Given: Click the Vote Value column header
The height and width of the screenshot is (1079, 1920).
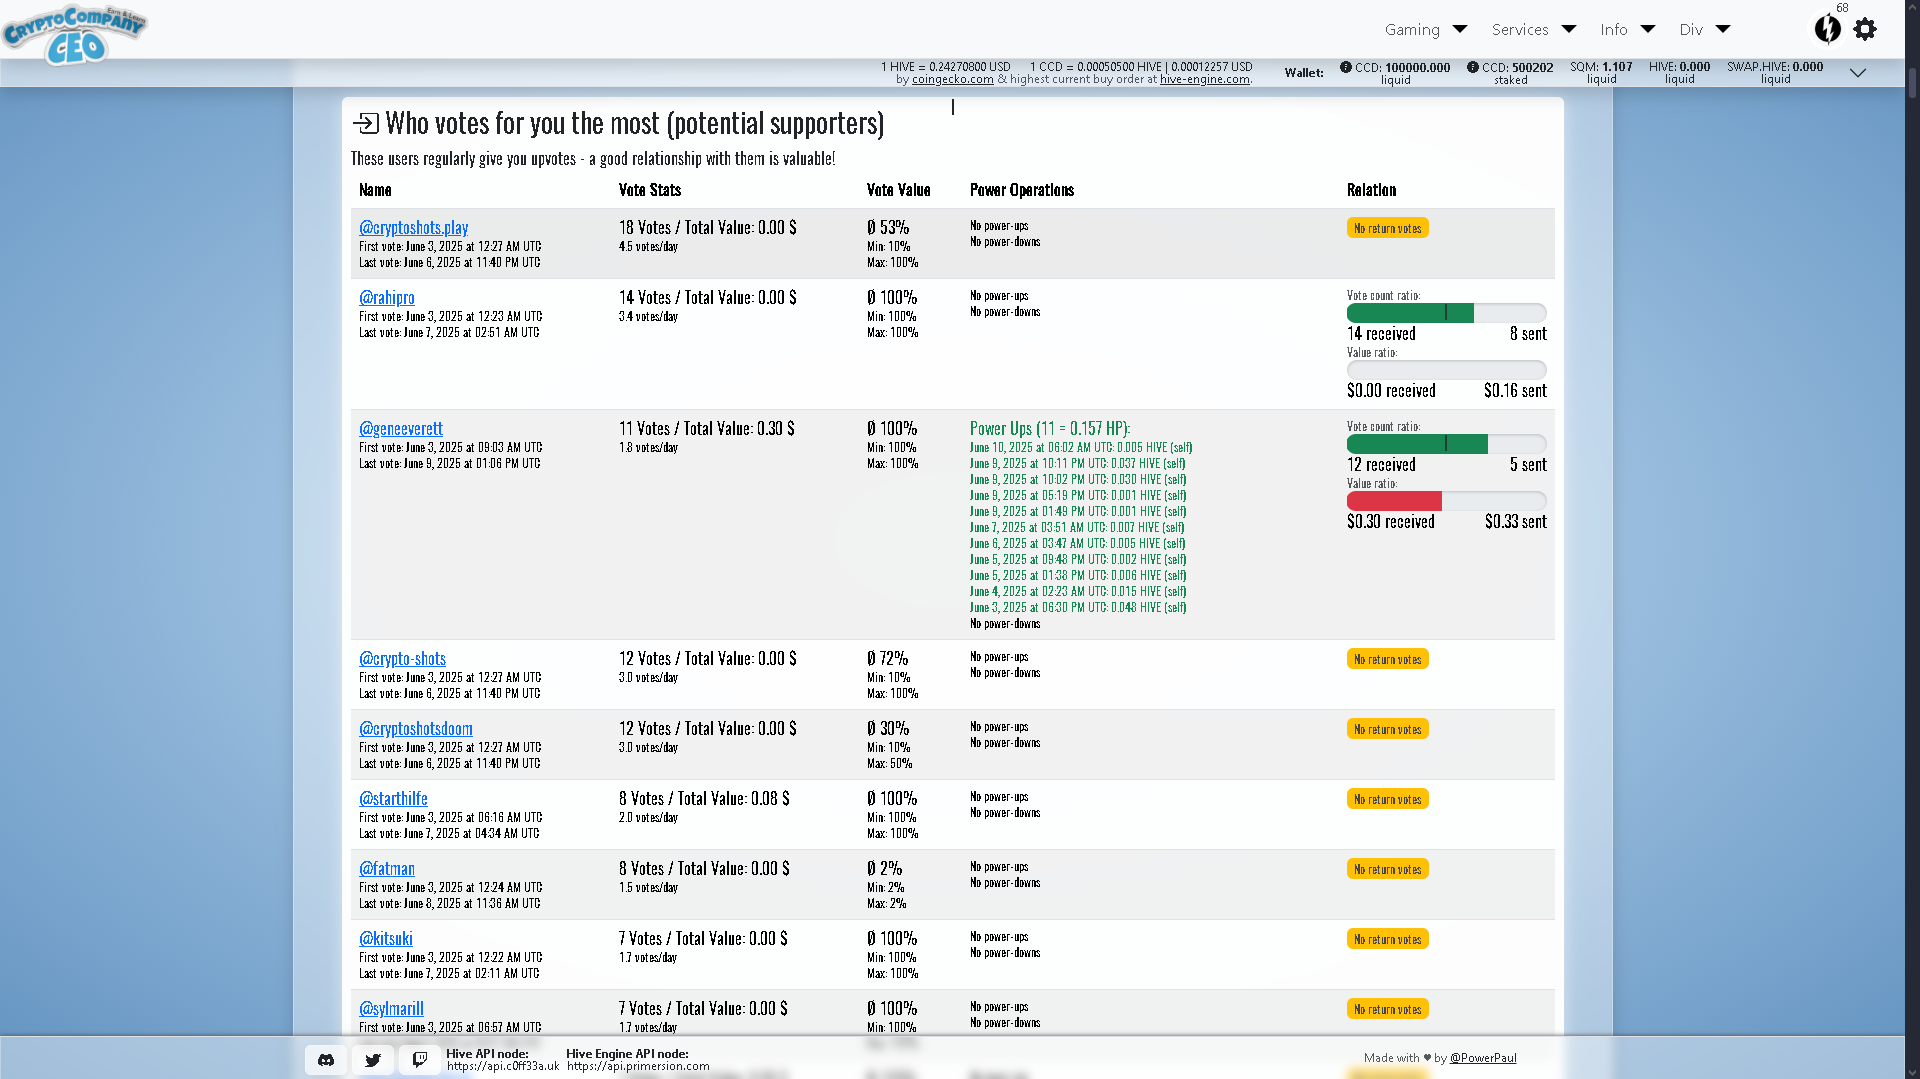Looking at the screenshot, I should coord(899,190).
